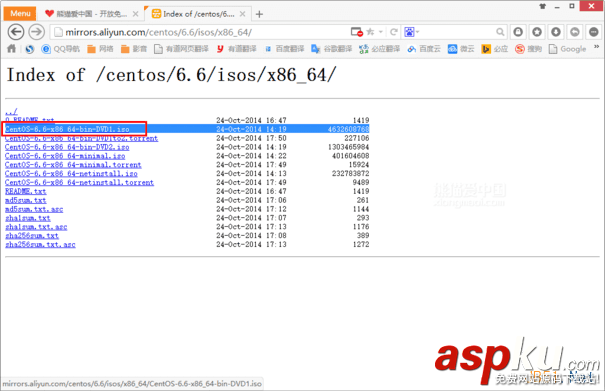Click the file size 401604608
This screenshot has height=391, width=605.
pos(350,156)
